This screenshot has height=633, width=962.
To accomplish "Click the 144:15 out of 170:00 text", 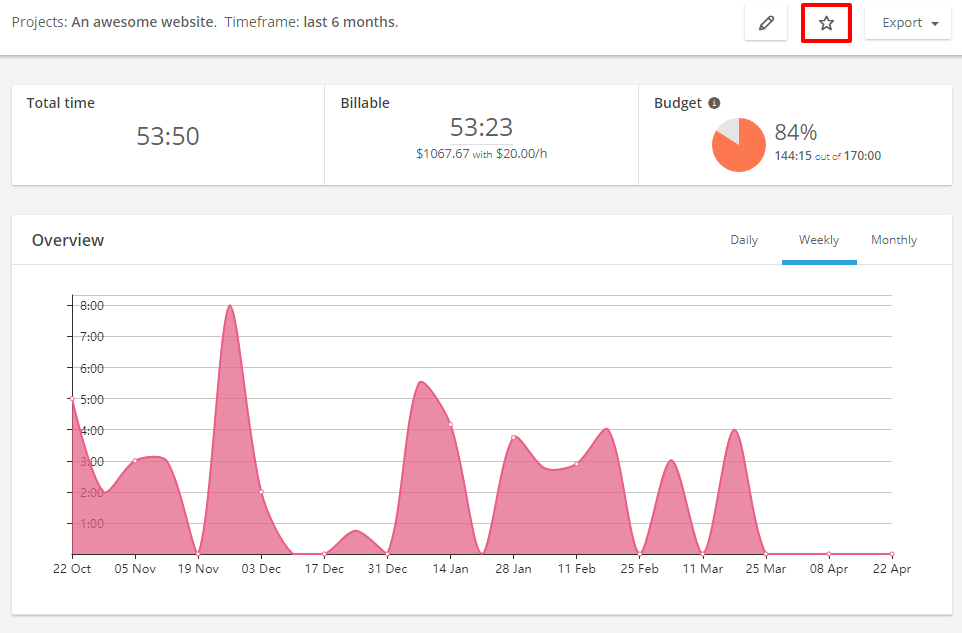I will tap(828, 156).
